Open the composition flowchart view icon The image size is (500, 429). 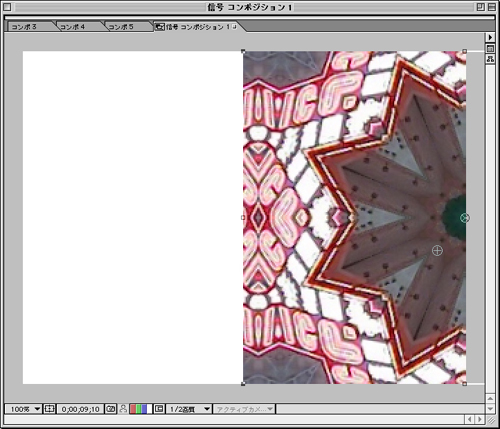(x=490, y=59)
